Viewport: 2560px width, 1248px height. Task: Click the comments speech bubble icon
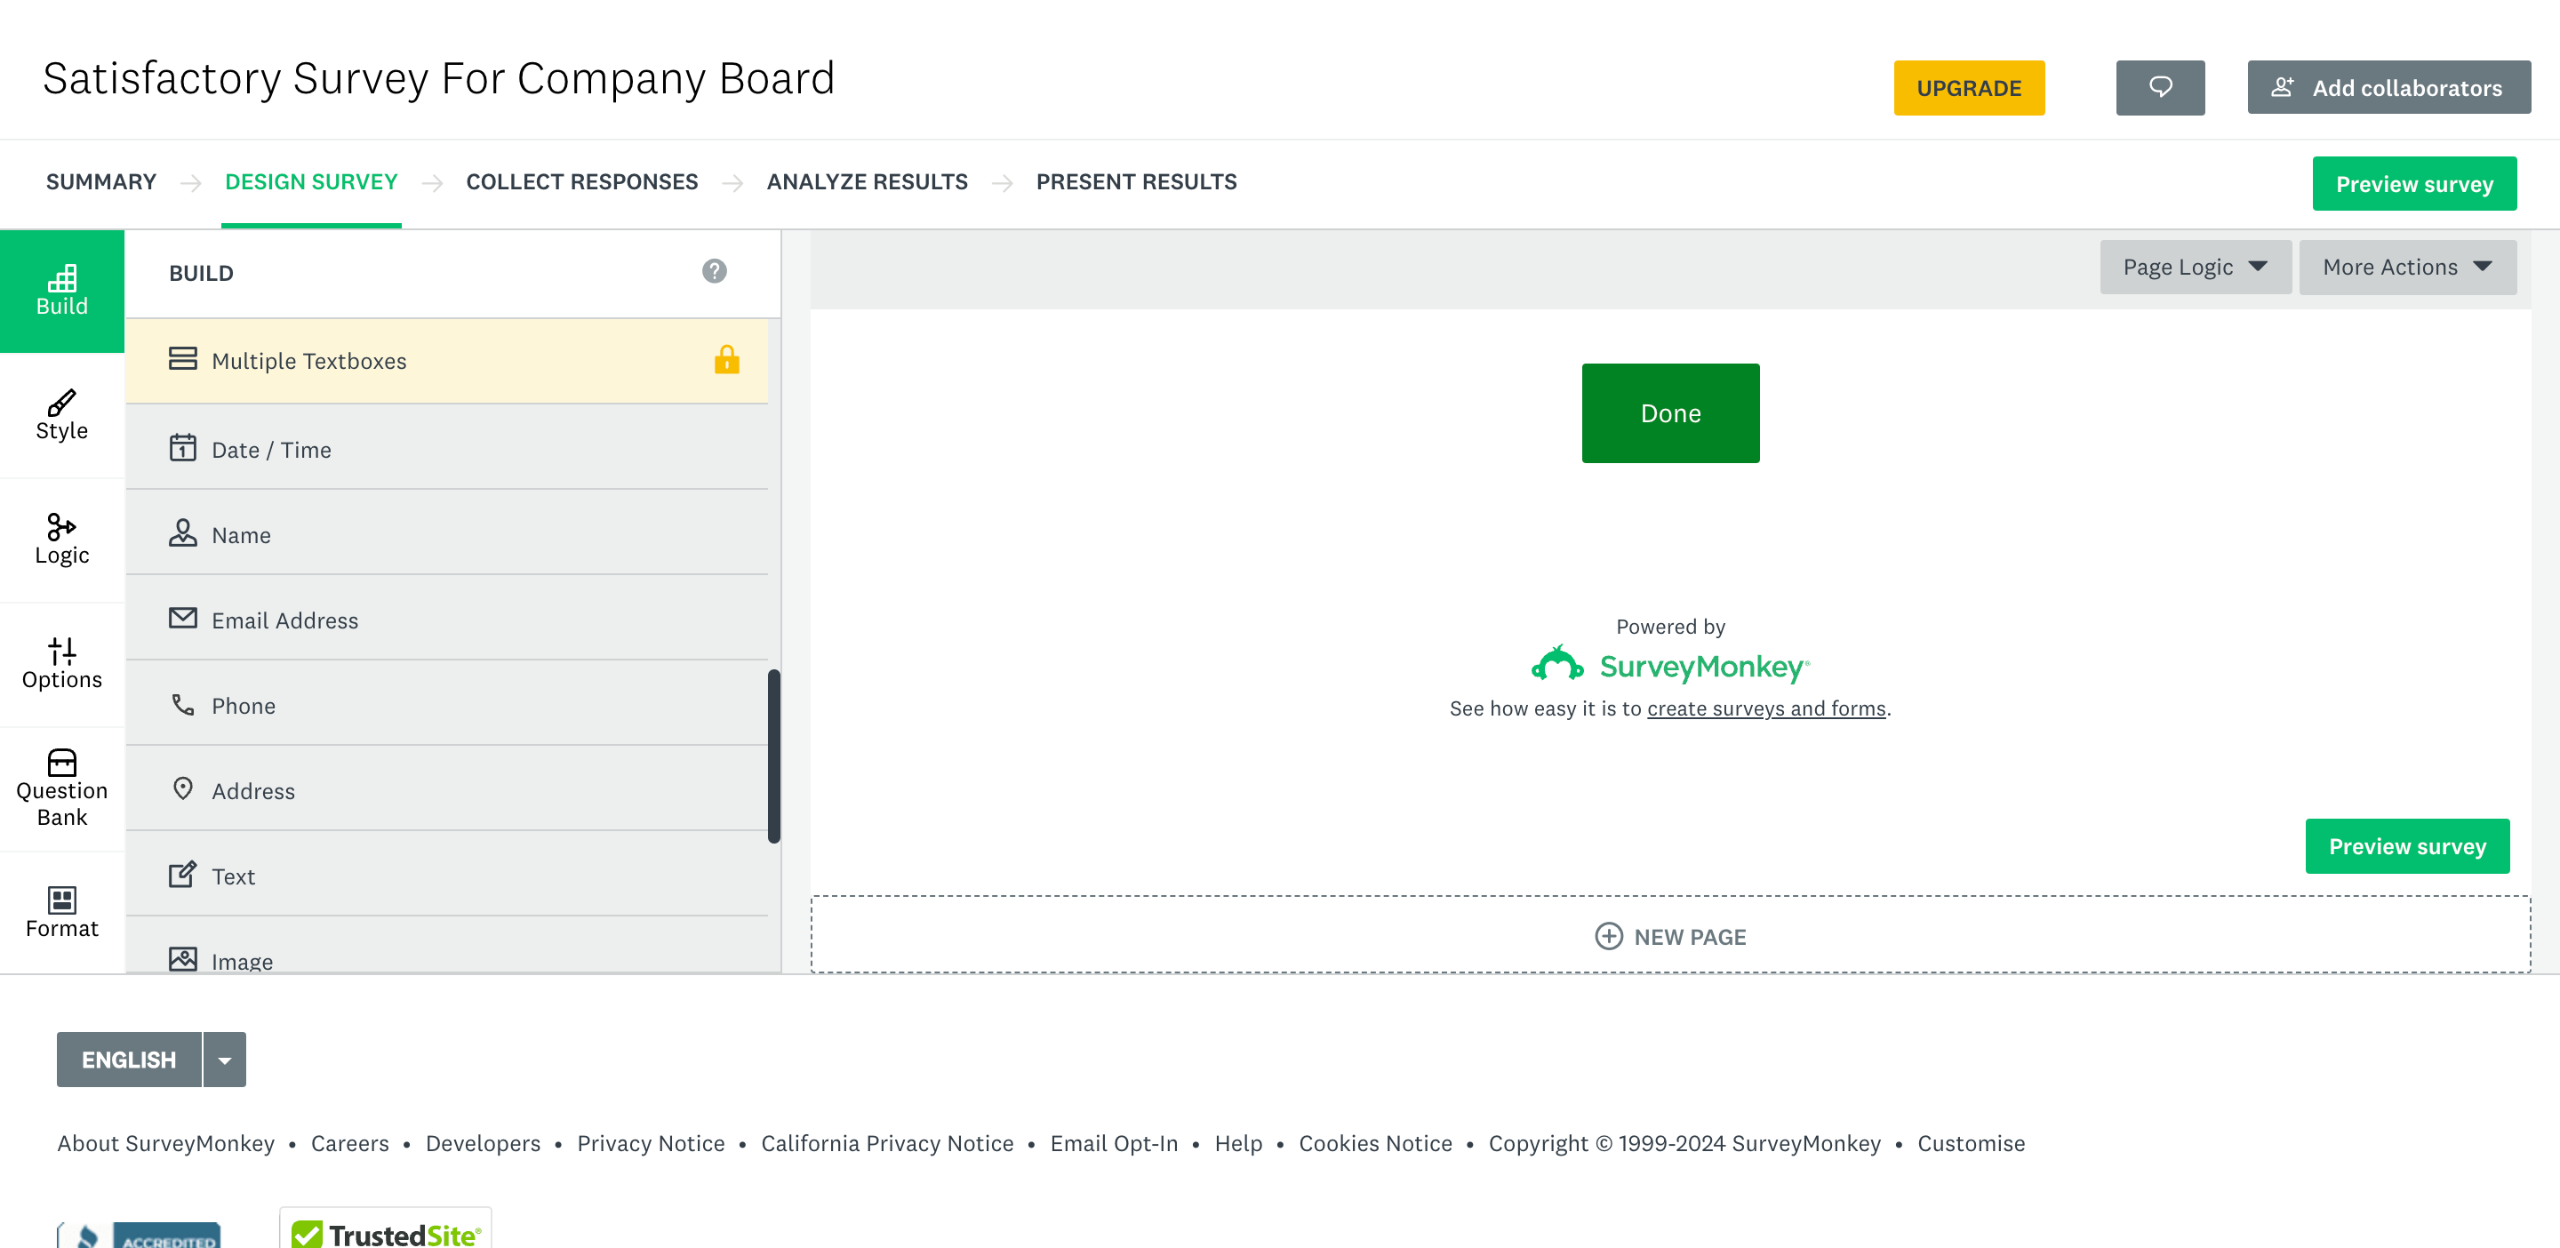click(2160, 88)
